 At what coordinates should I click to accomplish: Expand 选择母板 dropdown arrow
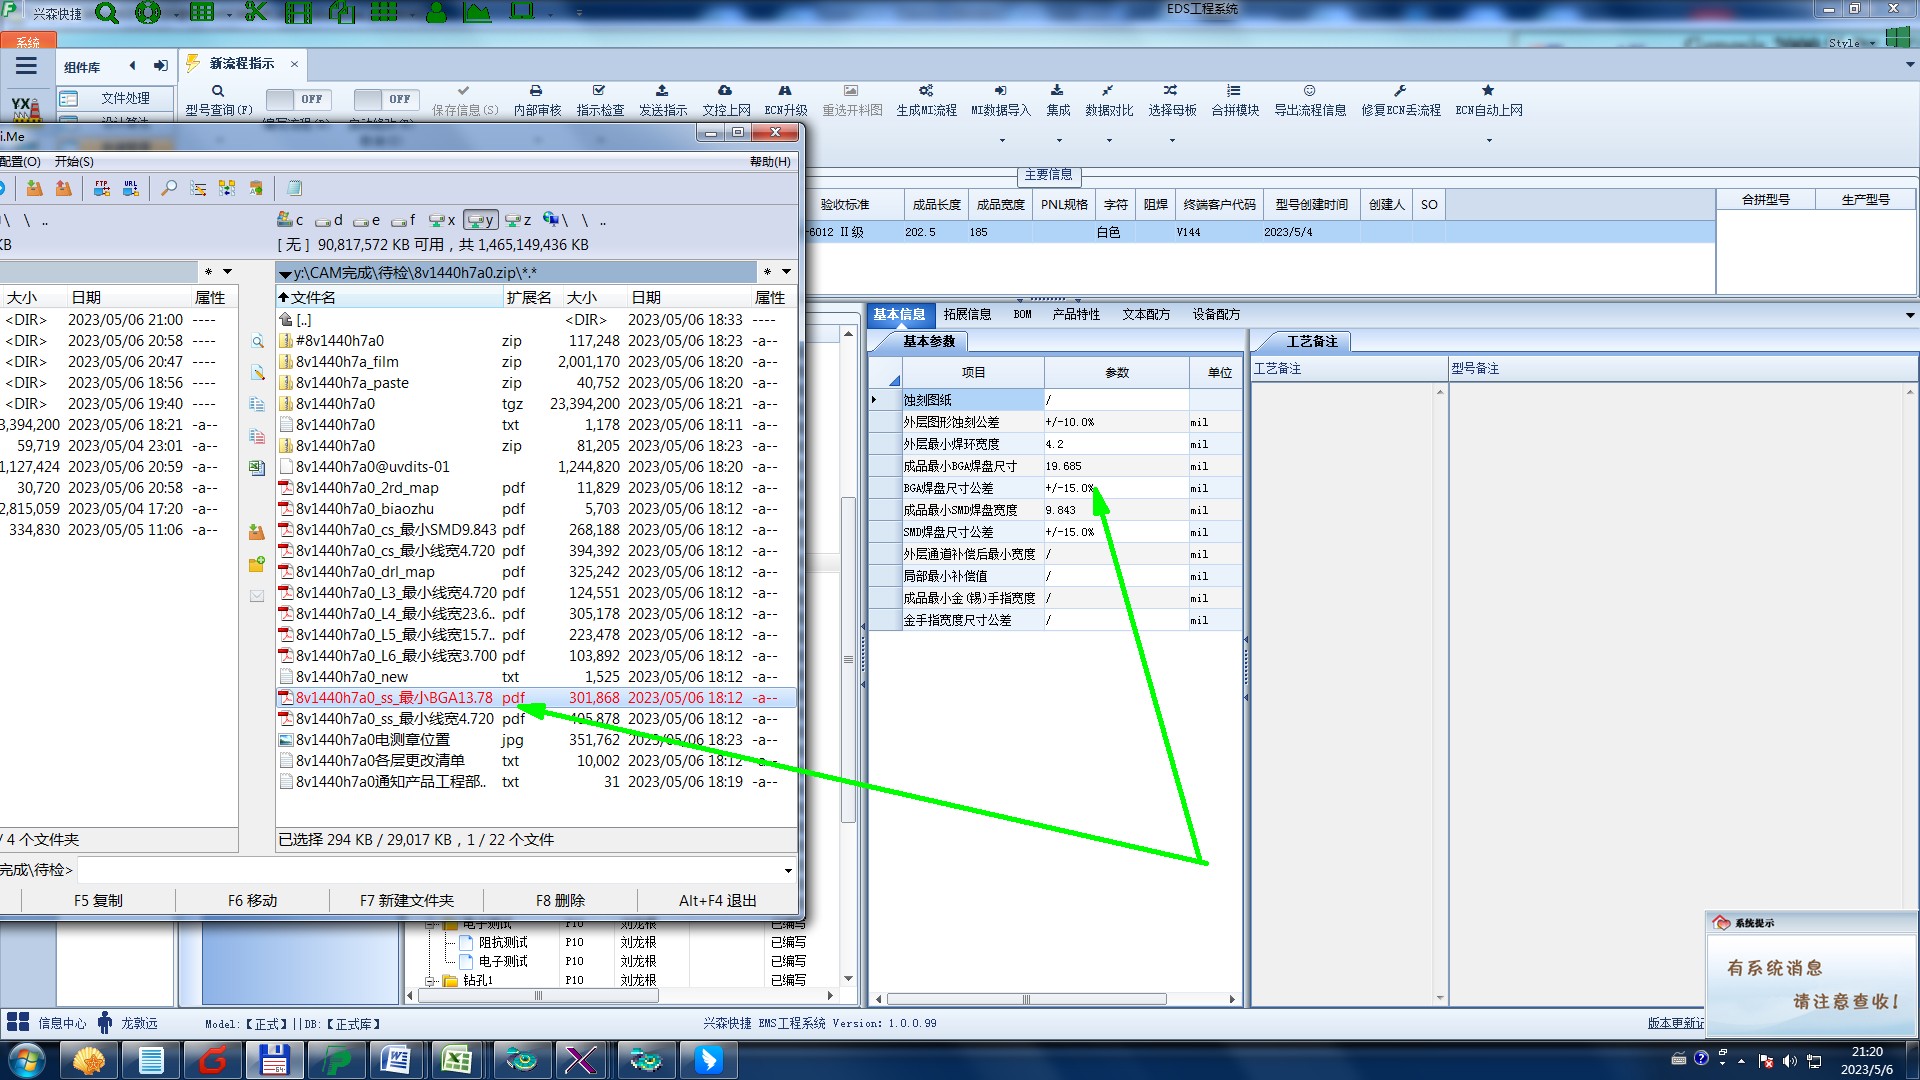[x=1172, y=140]
